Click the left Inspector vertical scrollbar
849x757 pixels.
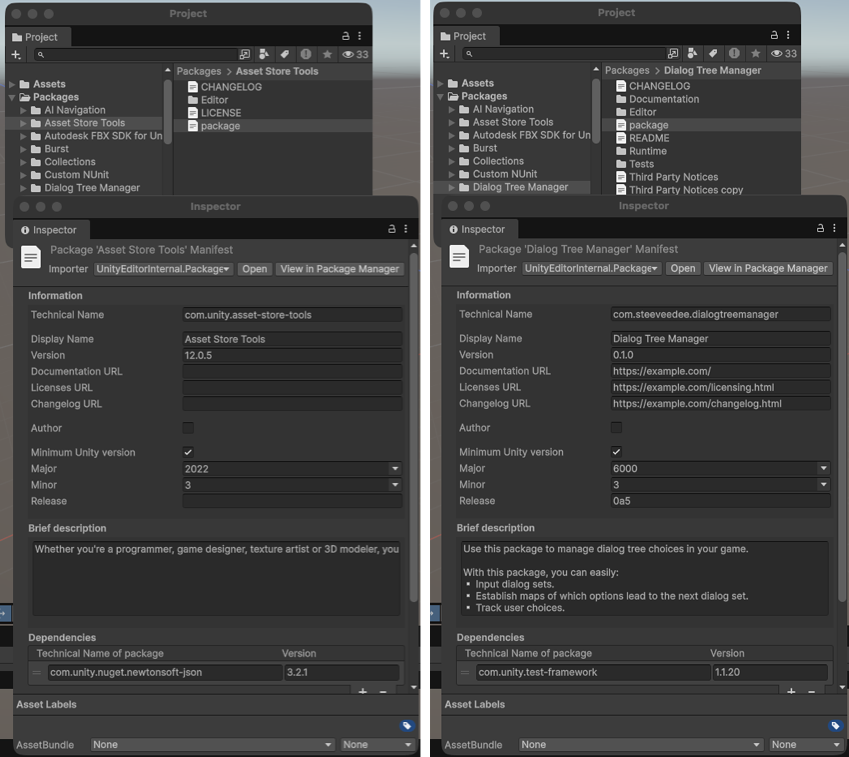pyautogui.click(x=414, y=428)
